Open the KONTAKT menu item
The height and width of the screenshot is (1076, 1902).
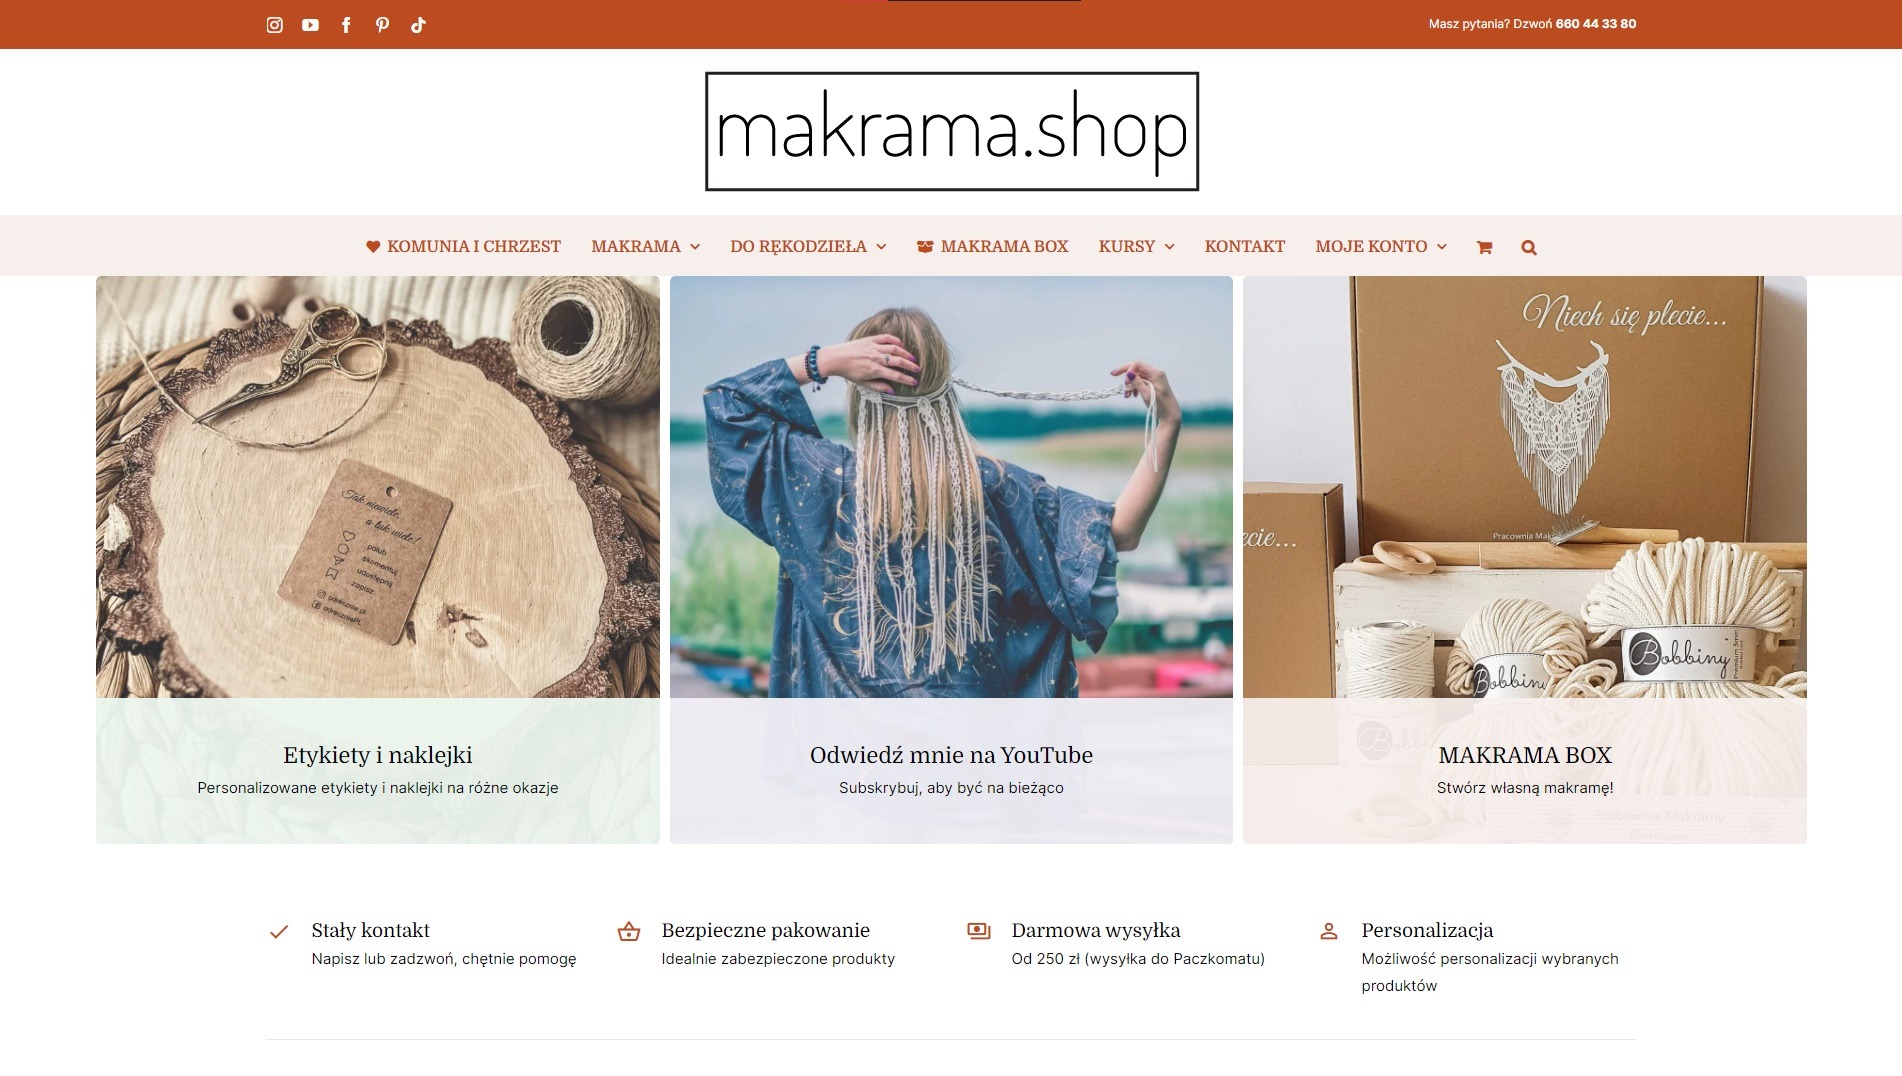[1244, 246]
